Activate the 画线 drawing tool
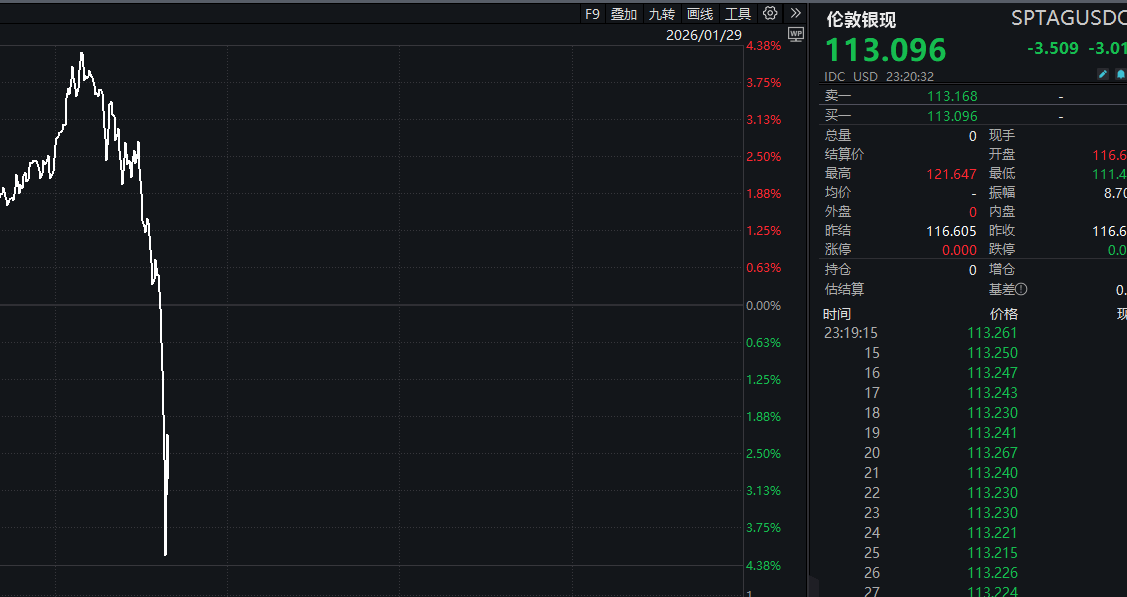This screenshot has height=597, width=1127. pyautogui.click(x=700, y=14)
